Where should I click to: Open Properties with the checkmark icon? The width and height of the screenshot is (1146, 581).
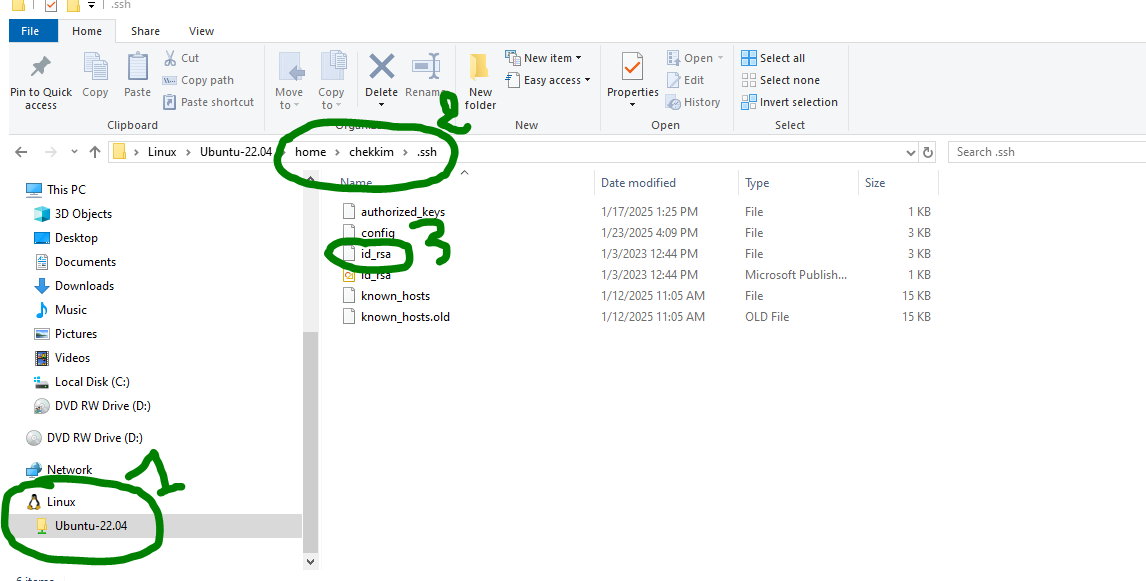632,68
